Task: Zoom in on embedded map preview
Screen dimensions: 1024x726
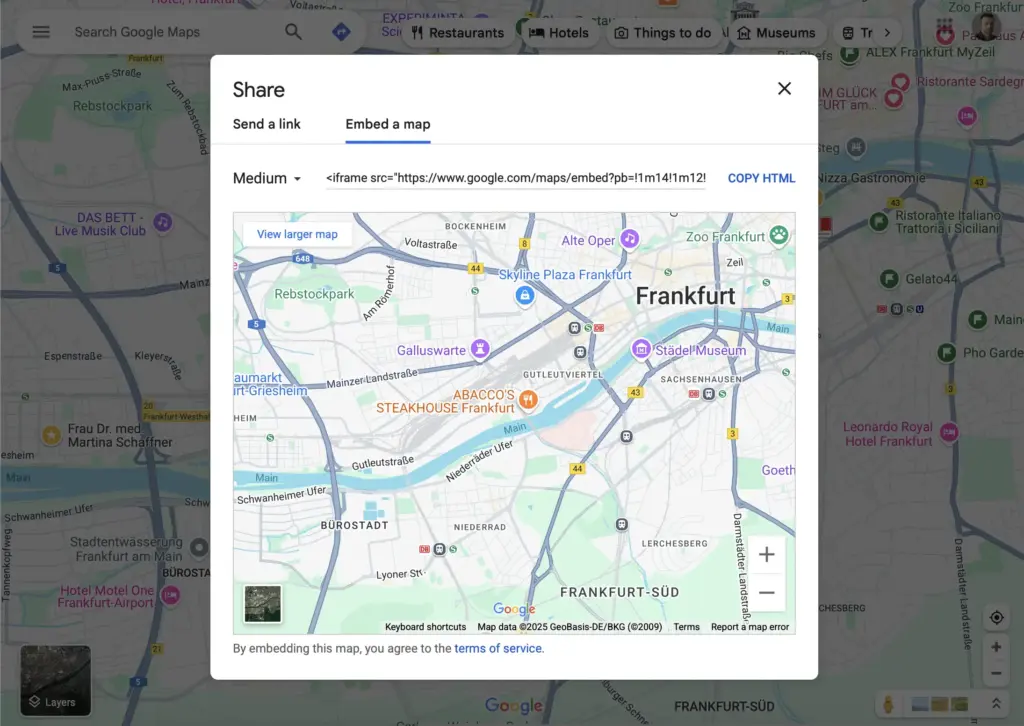Action: pos(767,554)
